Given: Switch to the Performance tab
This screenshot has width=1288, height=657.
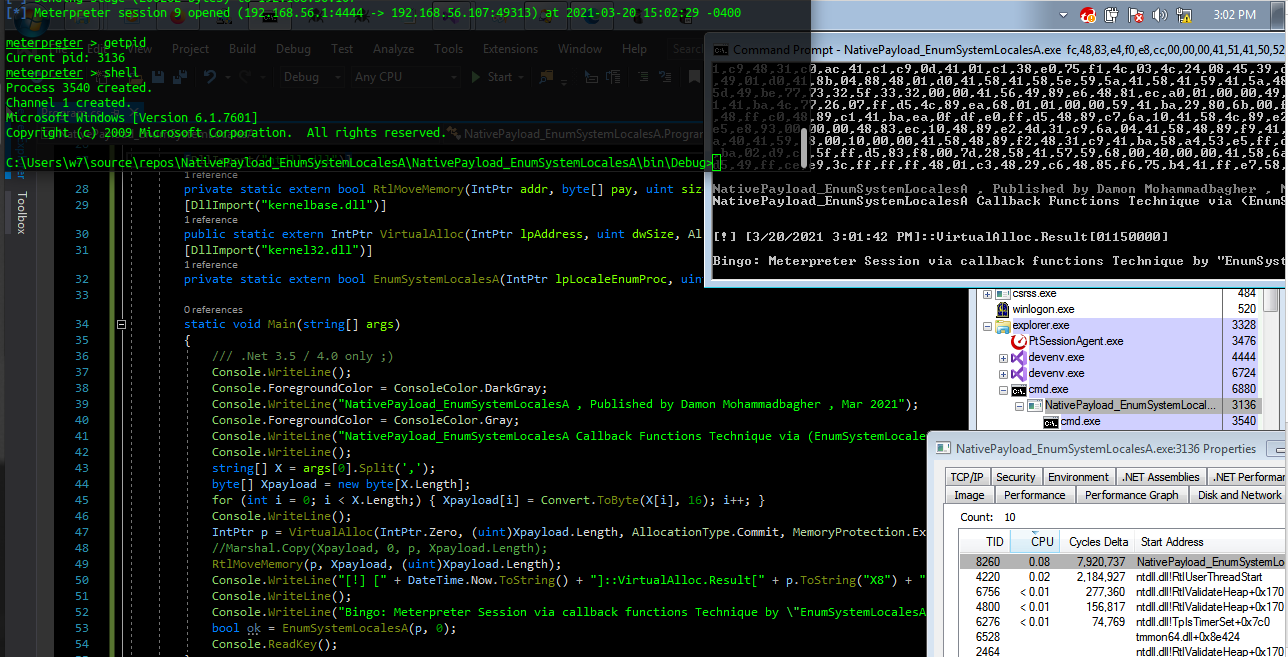Looking at the screenshot, I should [x=1035, y=495].
